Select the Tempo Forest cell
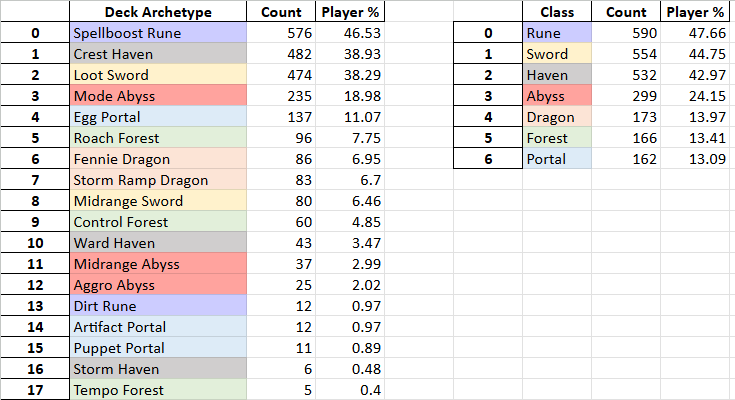 point(158,390)
